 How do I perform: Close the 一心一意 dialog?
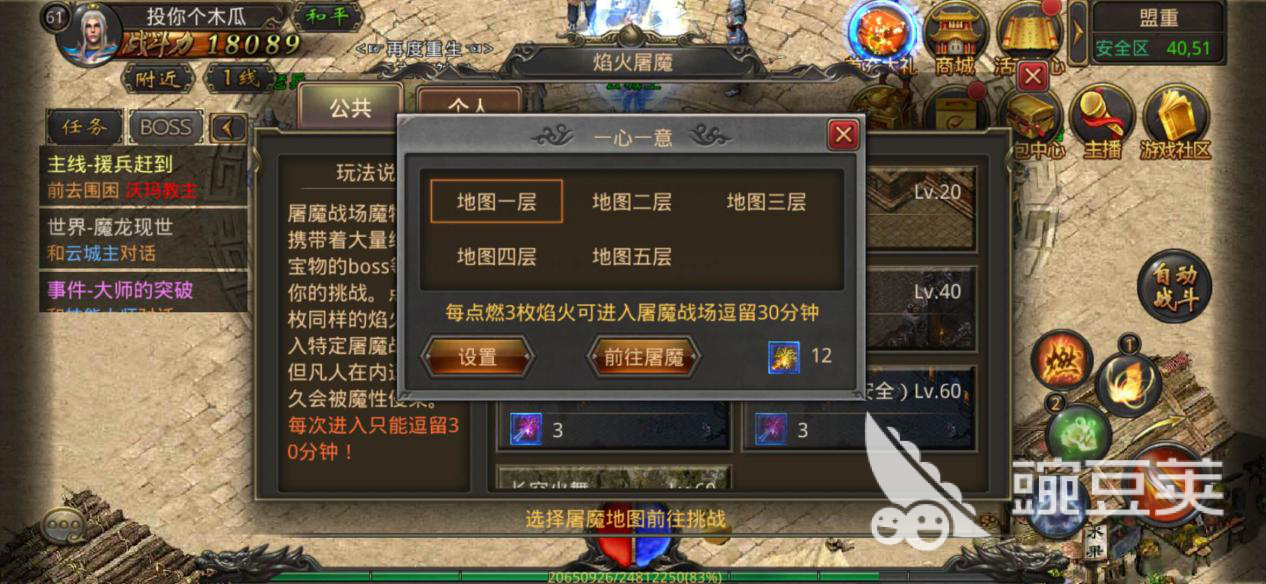(x=844, y=134)
